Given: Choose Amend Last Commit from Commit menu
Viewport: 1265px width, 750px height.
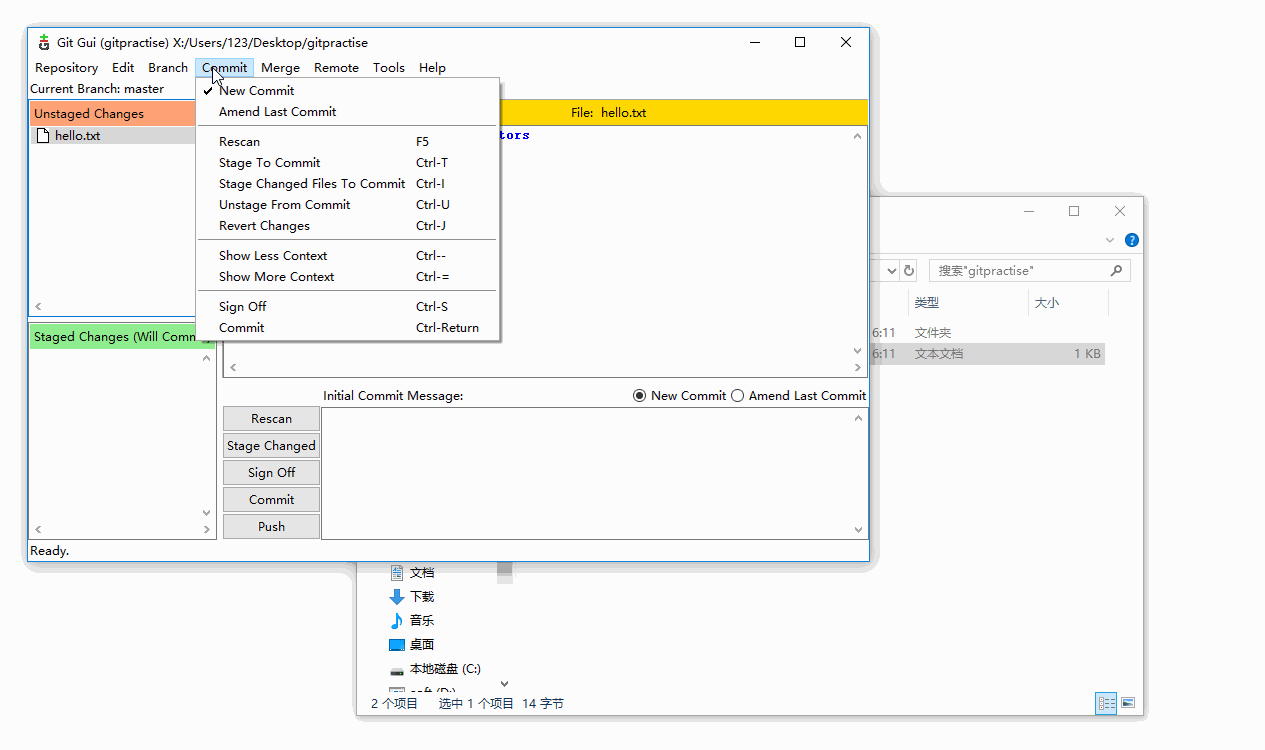Looking at the screenshot, I should pos(348,112).
